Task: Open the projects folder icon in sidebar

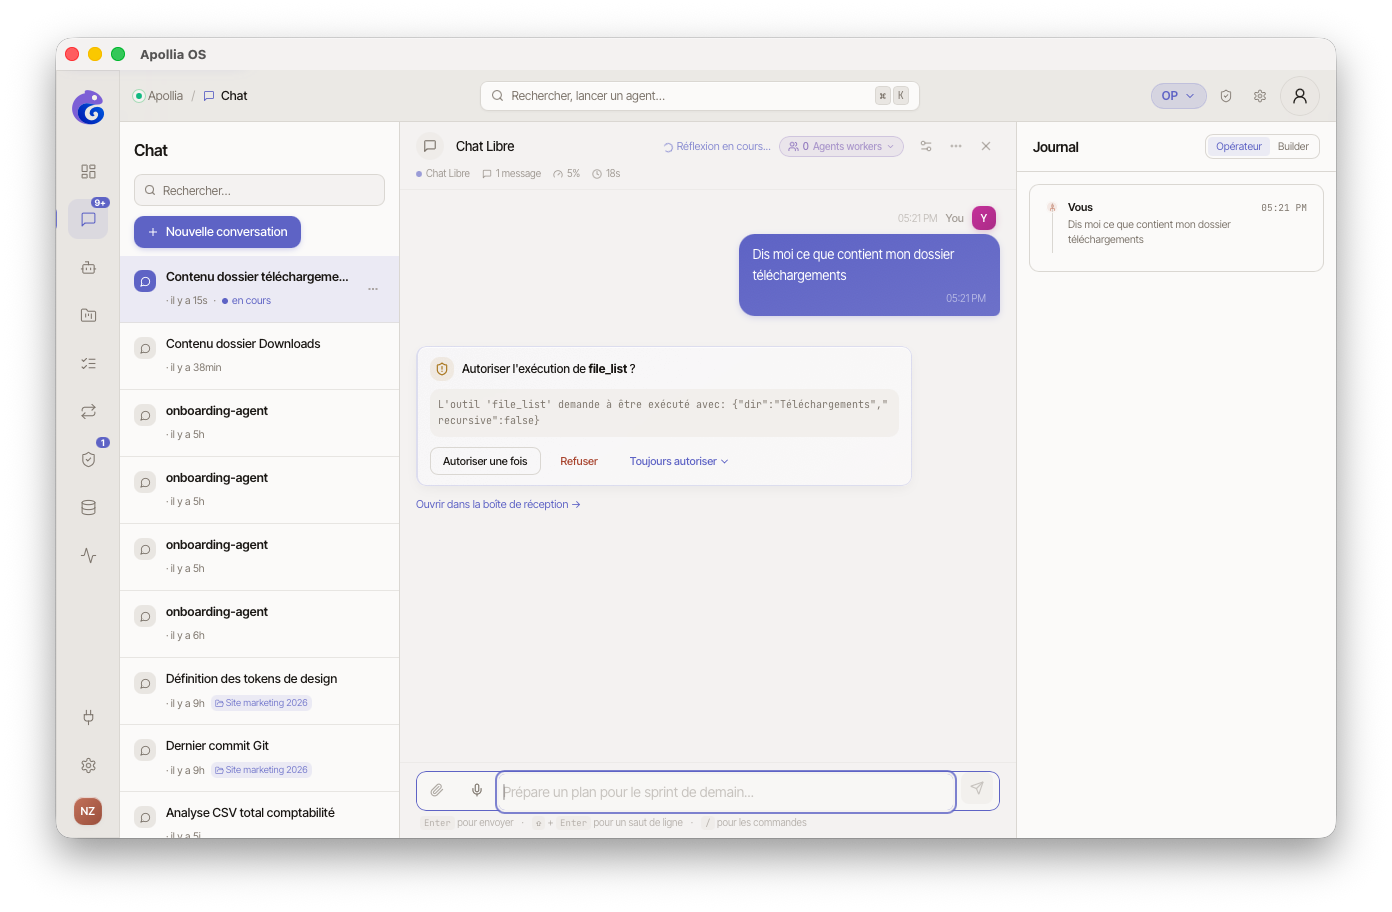Action: coord(88,315)
